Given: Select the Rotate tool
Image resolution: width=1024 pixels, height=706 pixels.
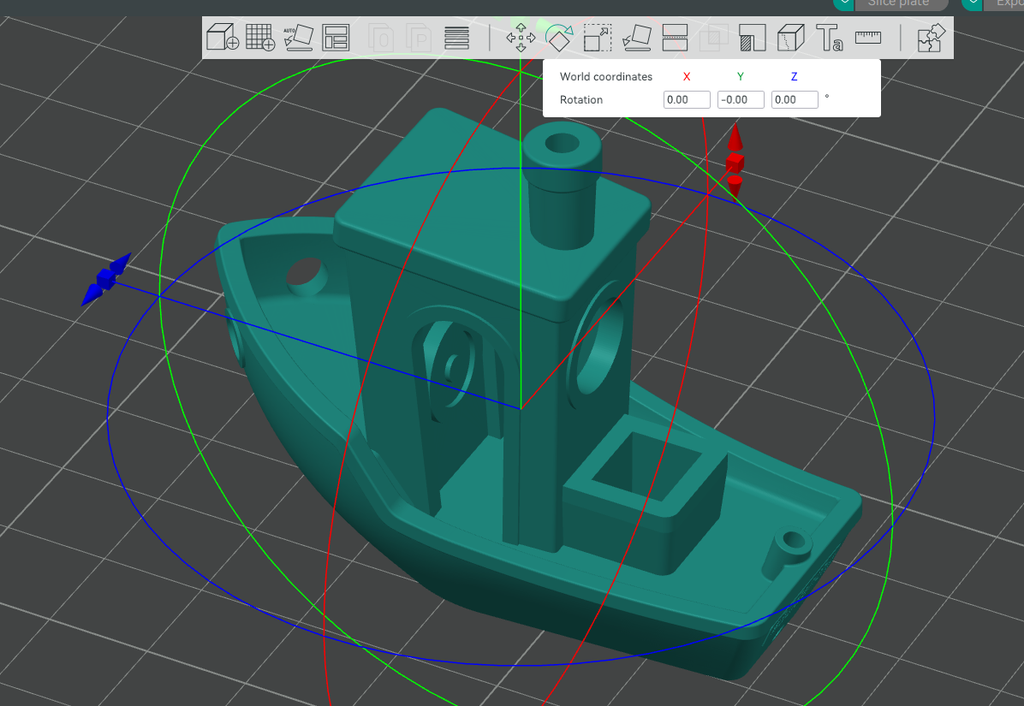Looking at the screenshot, I should click(x=559, y=40).
